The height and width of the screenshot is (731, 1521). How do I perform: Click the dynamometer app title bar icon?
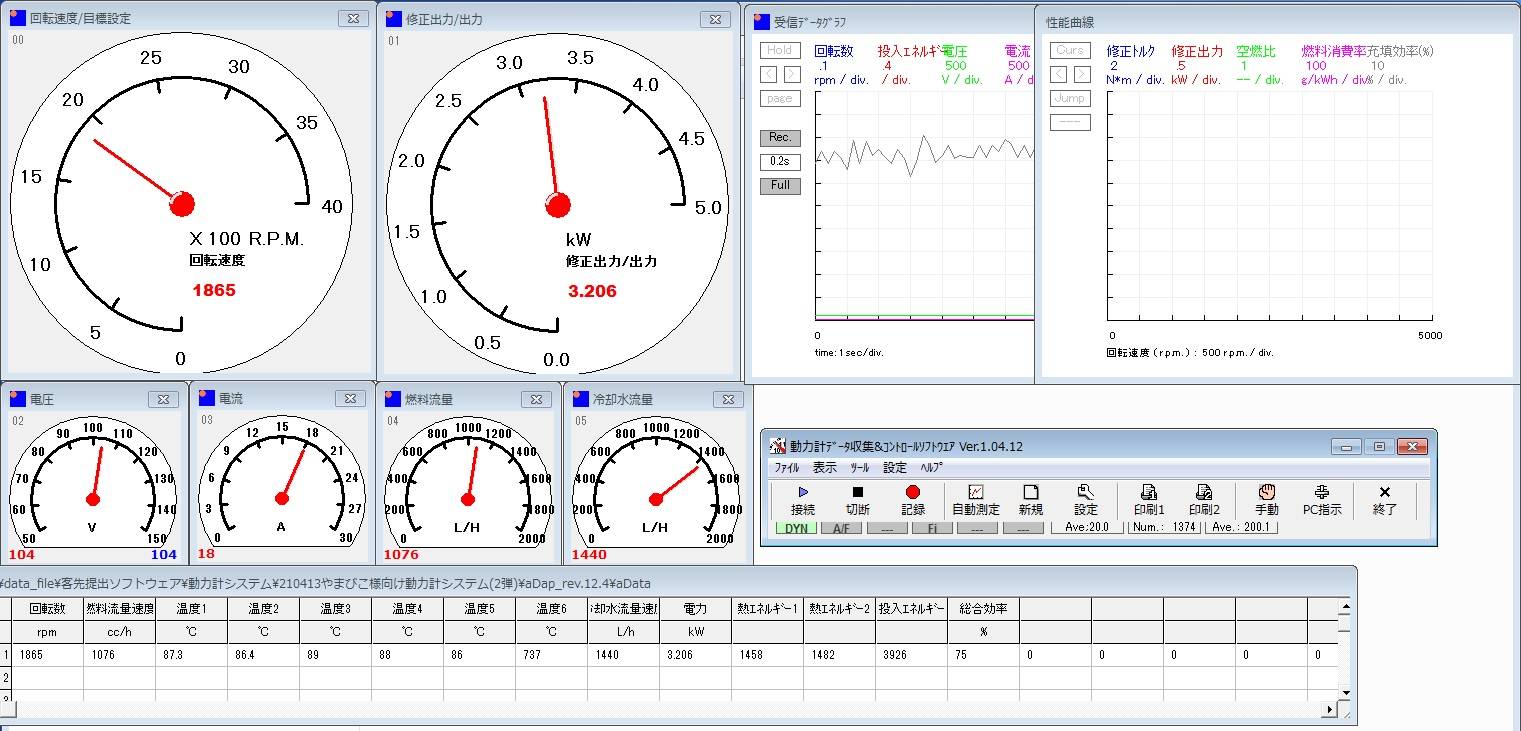point(778,446)
